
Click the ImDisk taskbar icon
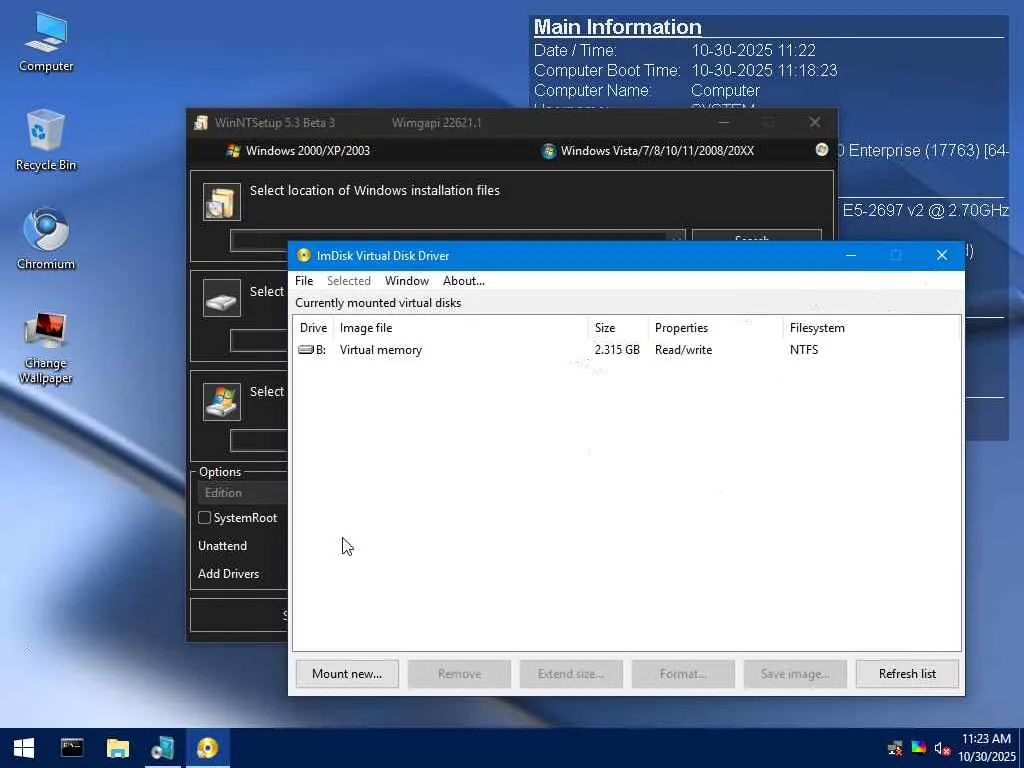[208, 748]
